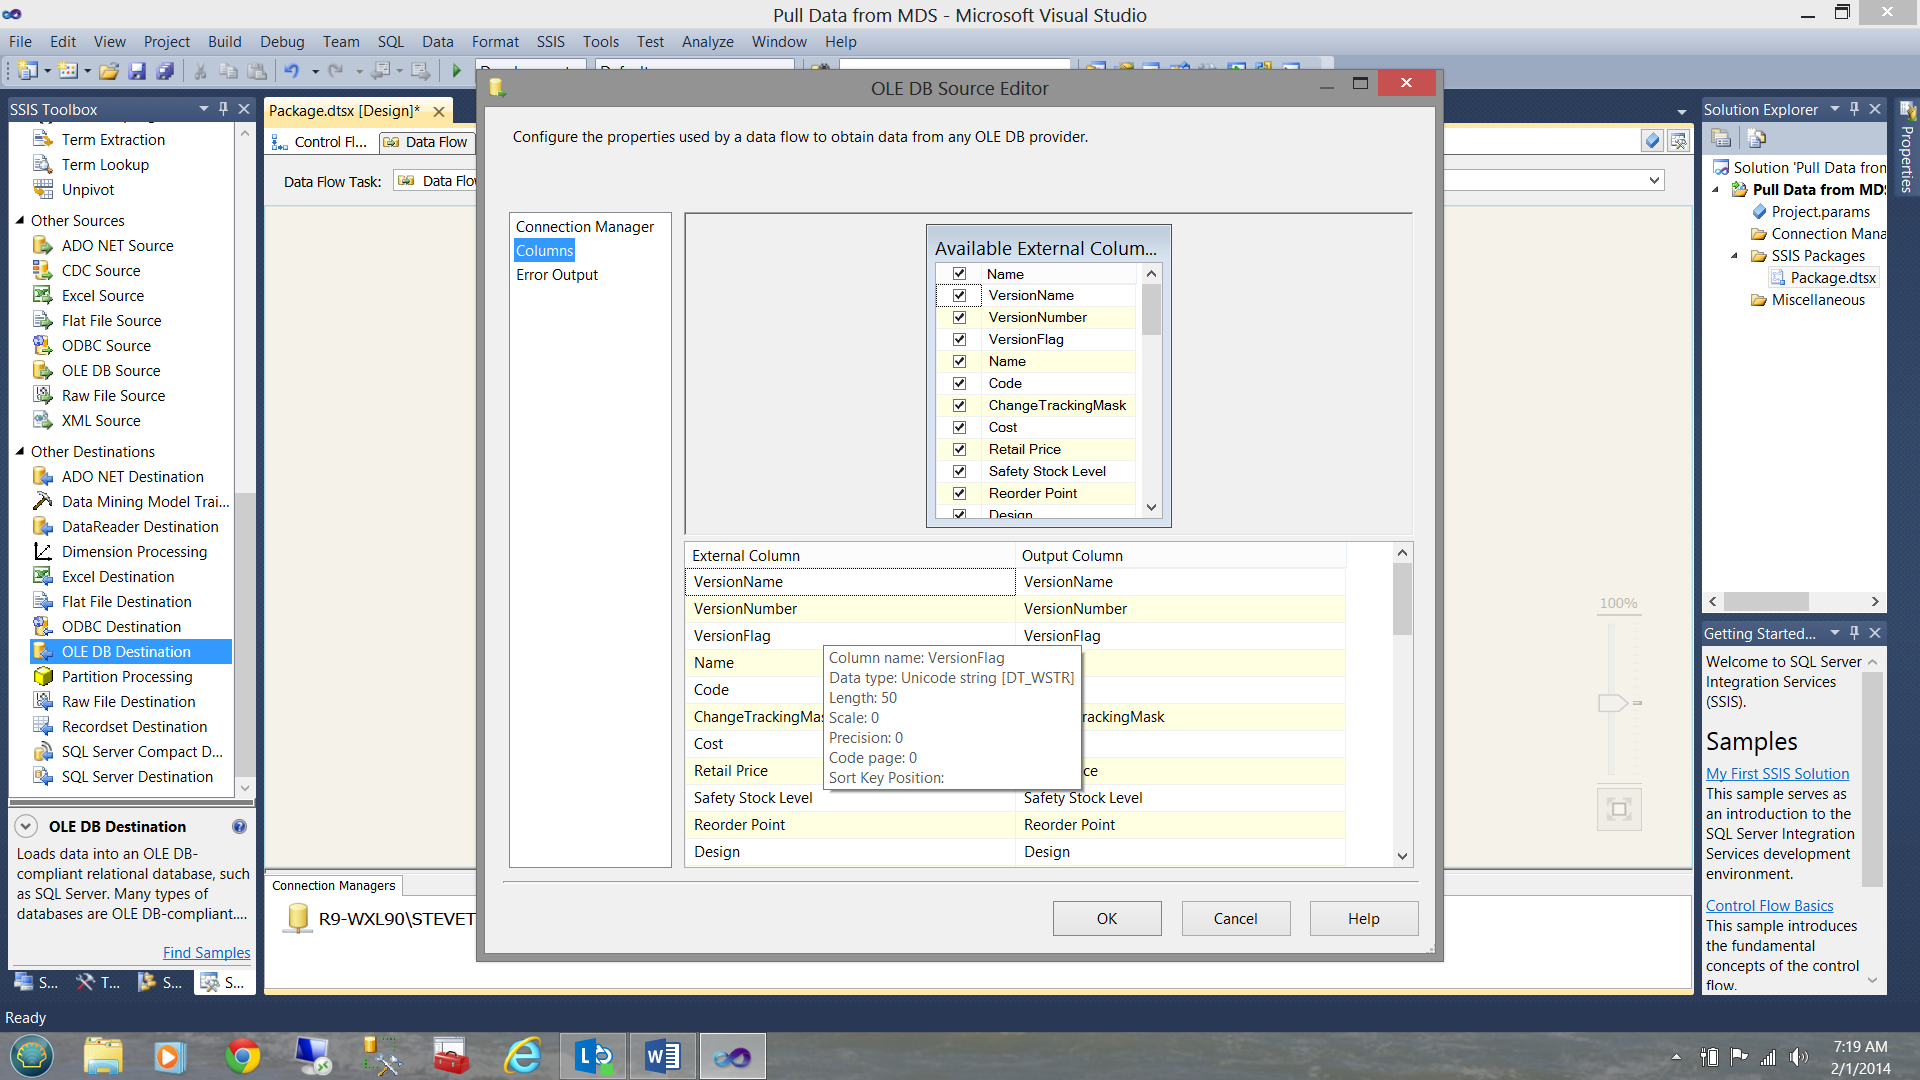Toggle the Cost checkbox in Available External Columns

[959, 427]
